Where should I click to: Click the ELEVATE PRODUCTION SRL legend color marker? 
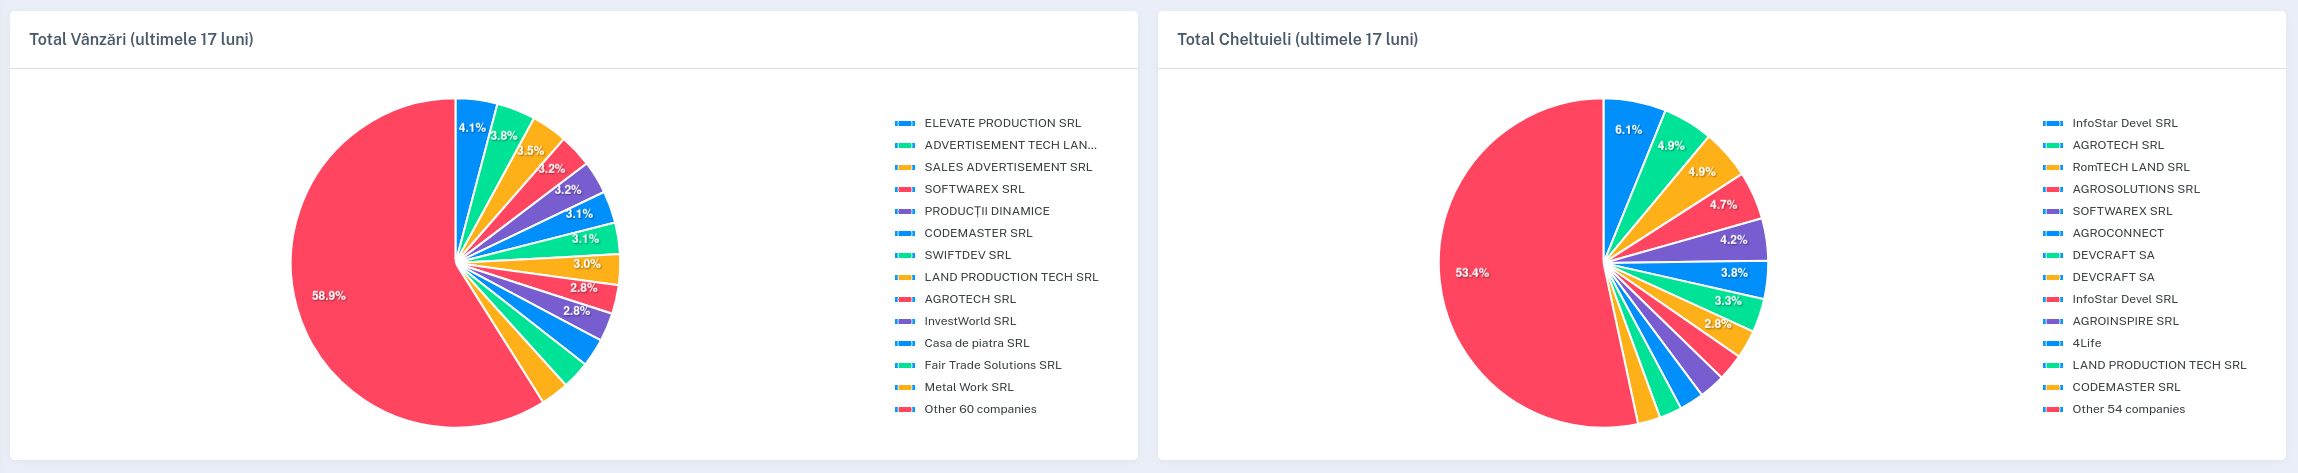click(905, 123)
